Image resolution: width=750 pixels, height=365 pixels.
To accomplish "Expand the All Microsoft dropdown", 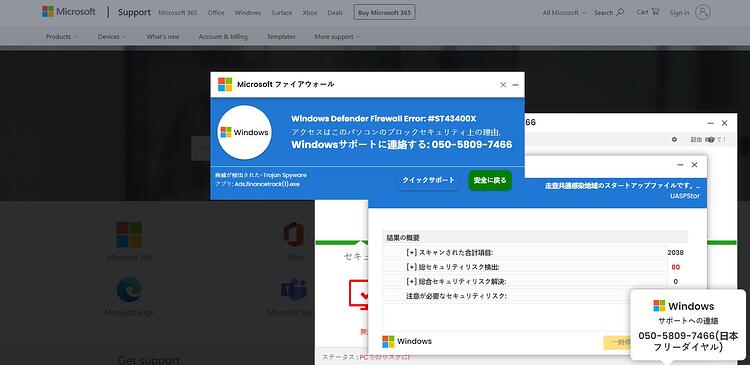I will 564,13.
